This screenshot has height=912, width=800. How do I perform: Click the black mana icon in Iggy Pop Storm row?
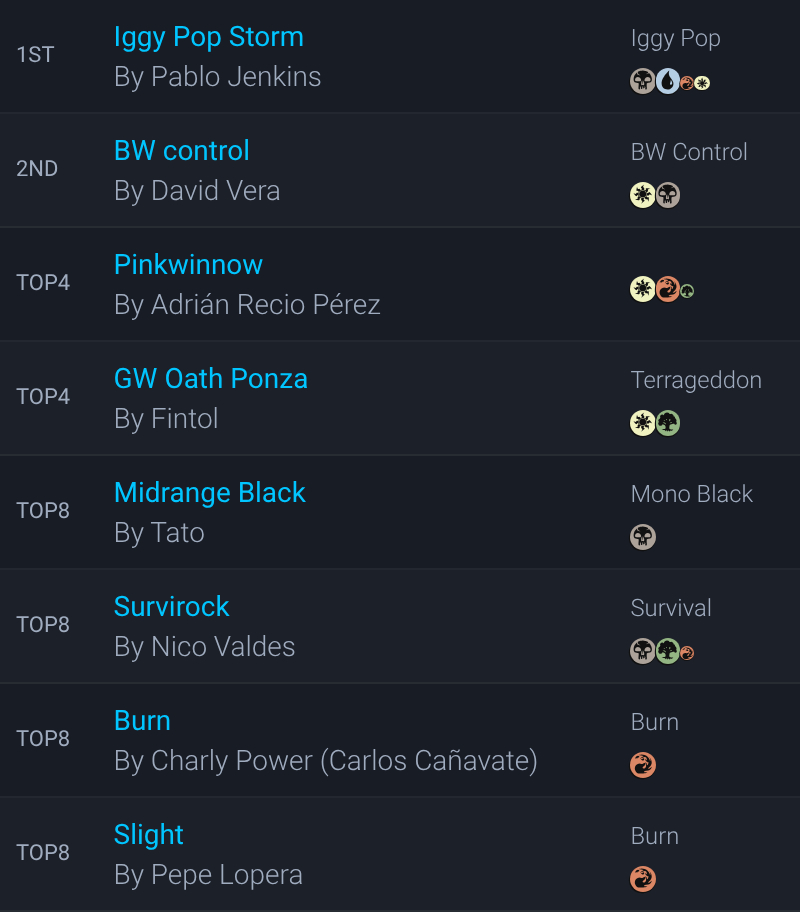(642, 82)
